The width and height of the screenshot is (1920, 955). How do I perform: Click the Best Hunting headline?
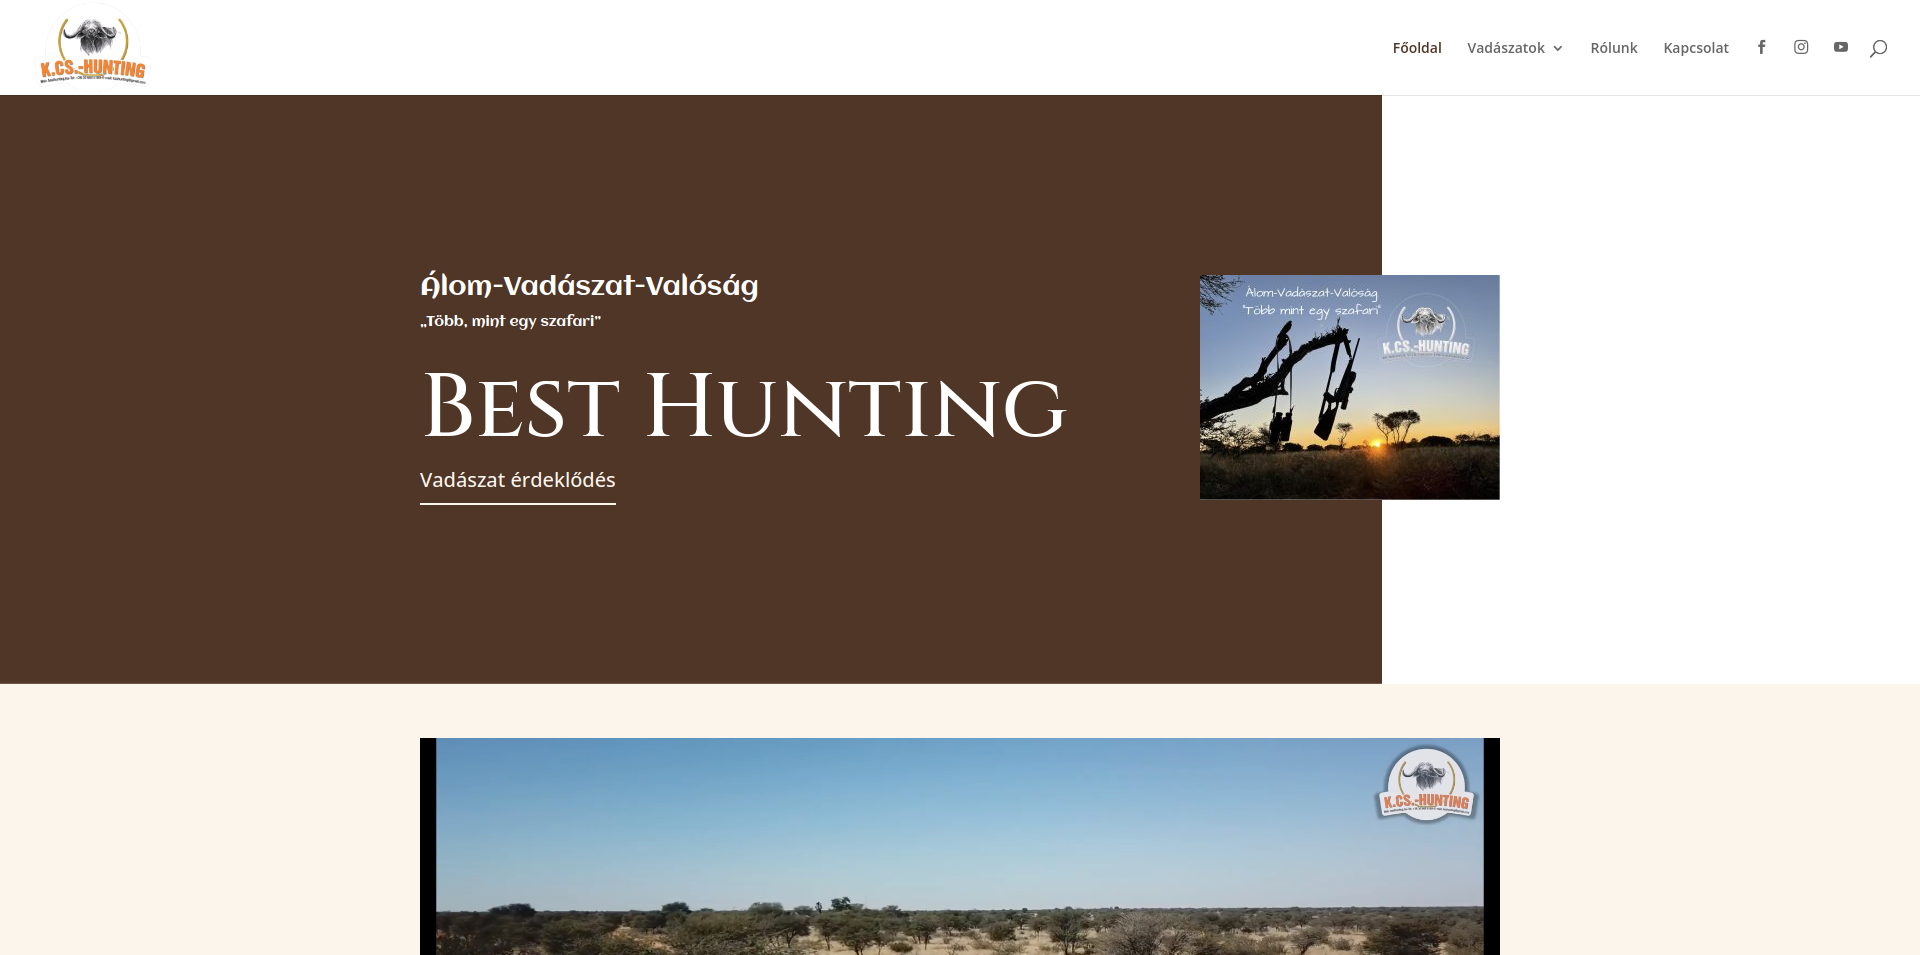[x=744, y=407]
